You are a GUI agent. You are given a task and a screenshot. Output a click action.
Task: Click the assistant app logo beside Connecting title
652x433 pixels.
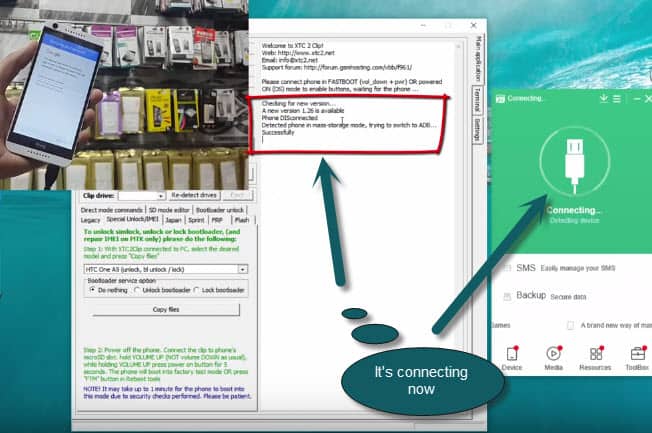500,99
